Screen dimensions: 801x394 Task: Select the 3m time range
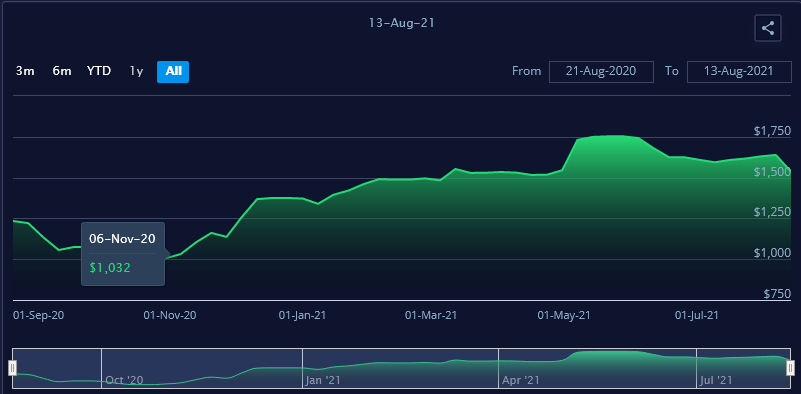[25, 72]
